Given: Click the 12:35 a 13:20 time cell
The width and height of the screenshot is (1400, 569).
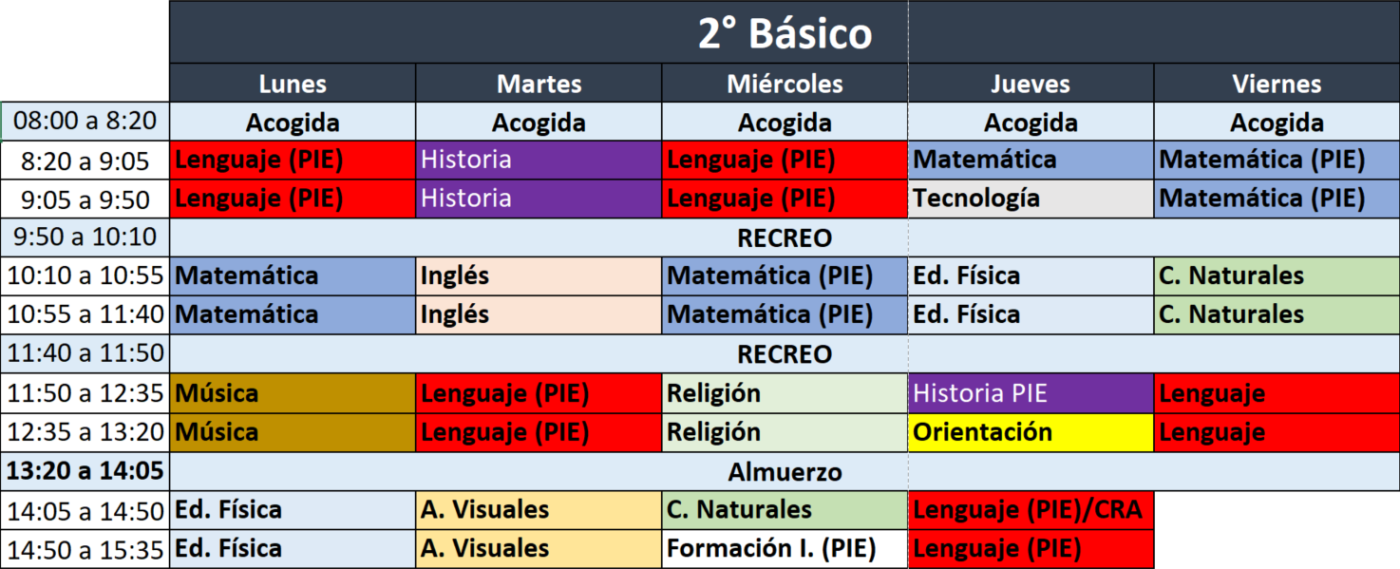Looking at the screenshot, I should [x=85, y=432].
